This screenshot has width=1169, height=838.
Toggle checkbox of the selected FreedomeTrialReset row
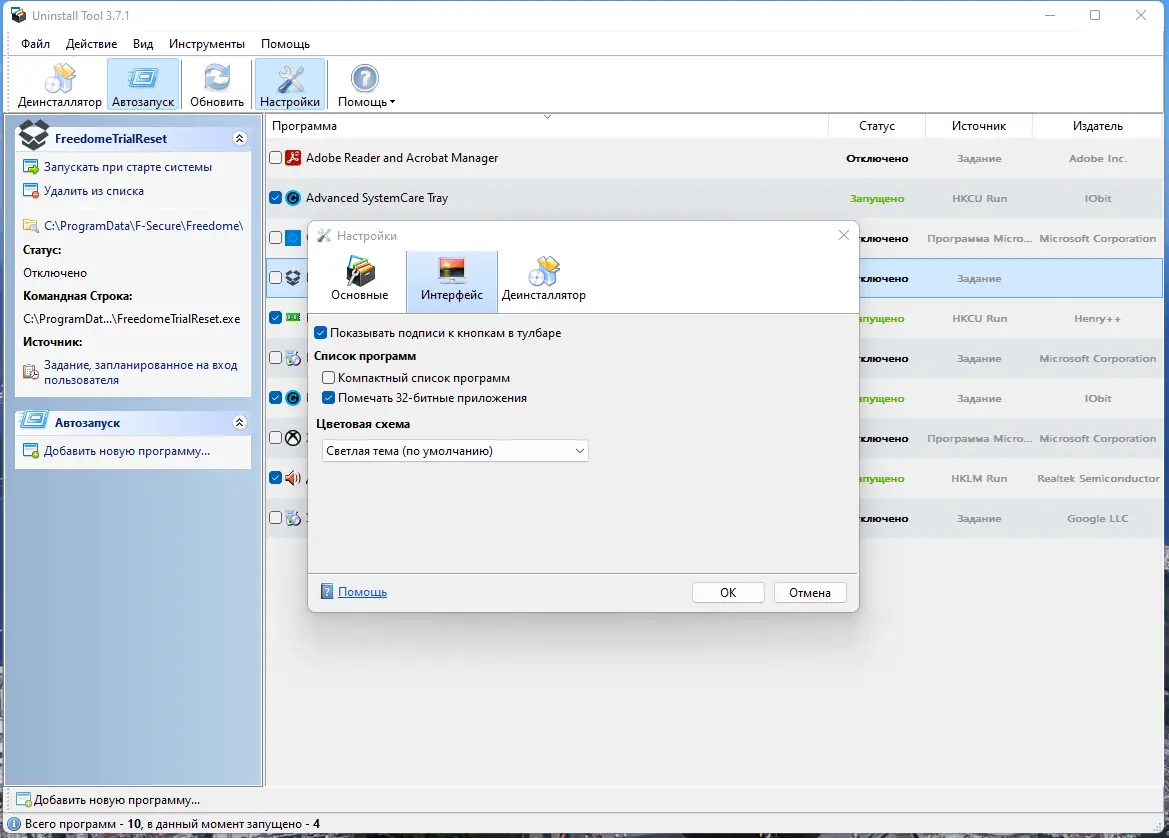(276, 278)
